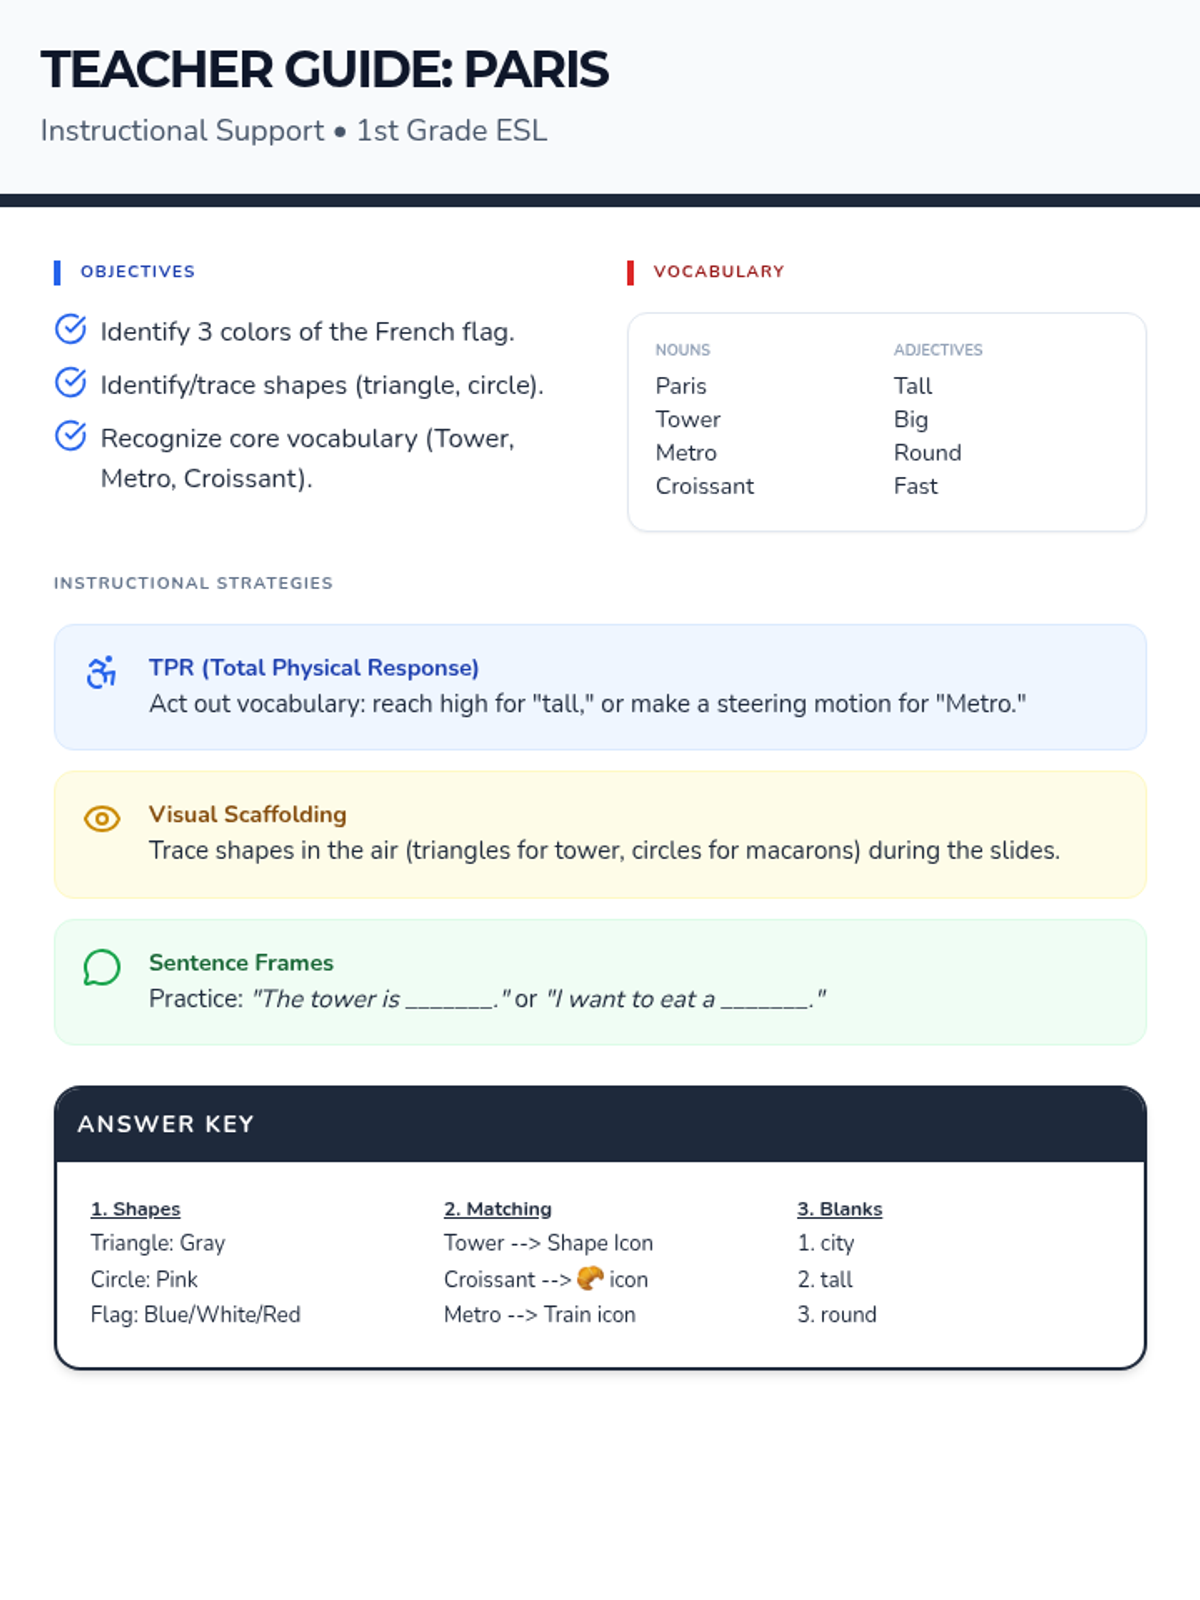Screen dimensions: 1200x1600
Task: Click the Visual Scaffolding title text
Action: (x=248, y=814)
